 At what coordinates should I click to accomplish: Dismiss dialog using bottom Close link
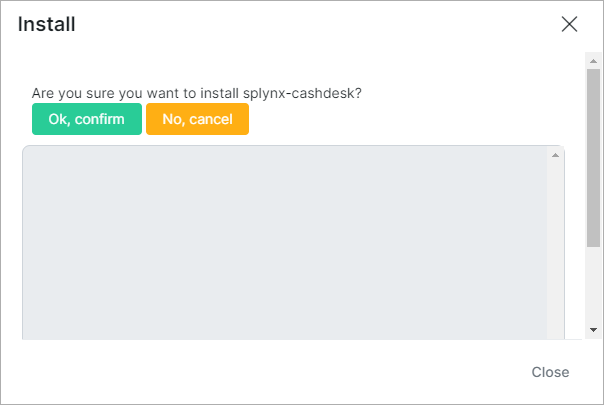[550, 372]
